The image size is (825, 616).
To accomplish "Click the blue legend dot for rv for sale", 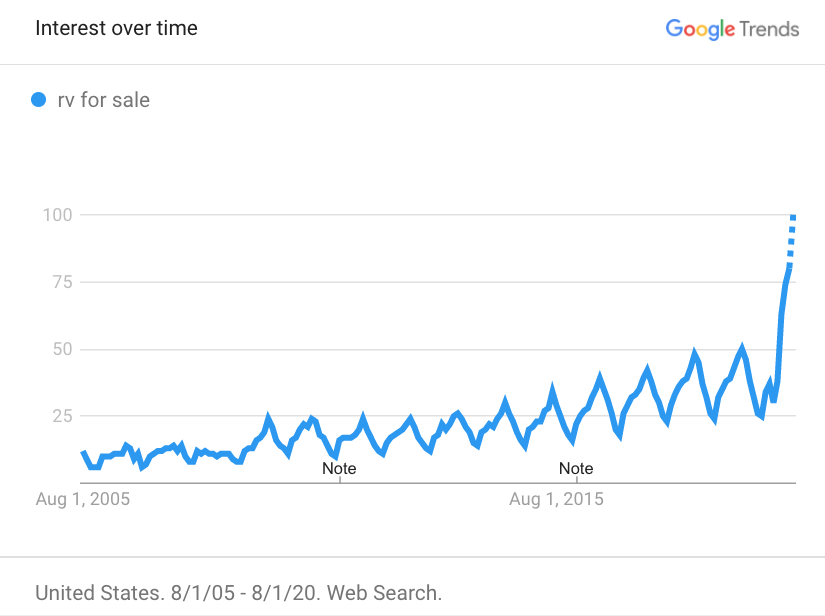I will 38,99.
